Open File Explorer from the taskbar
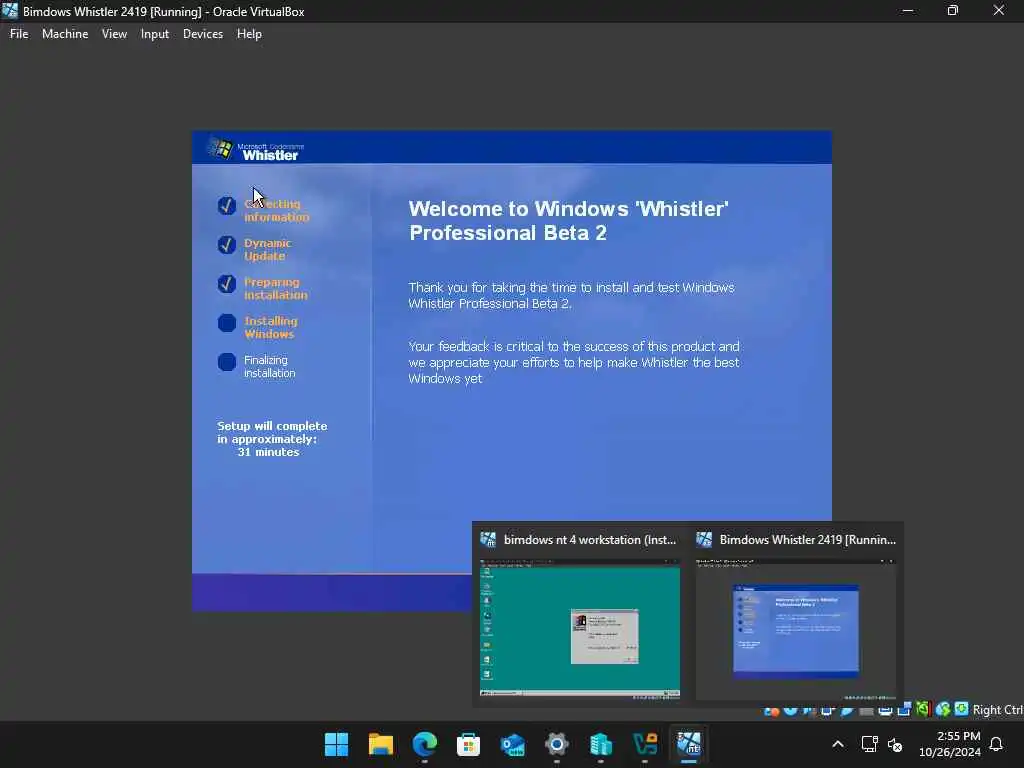1024x768 pixels. click(380, 744)
